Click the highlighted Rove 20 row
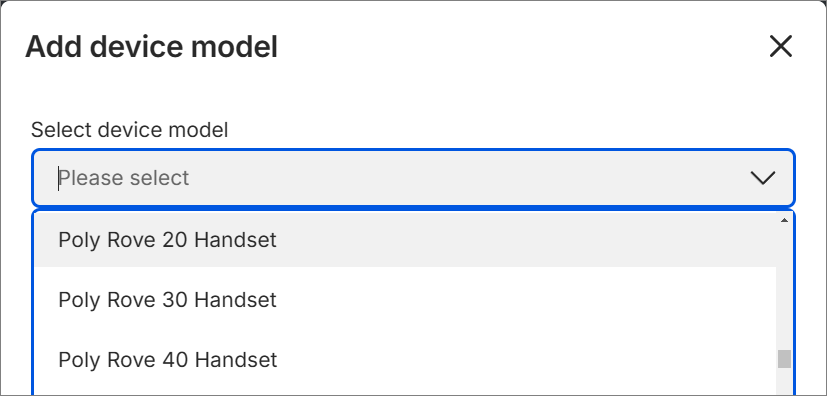 406,240
